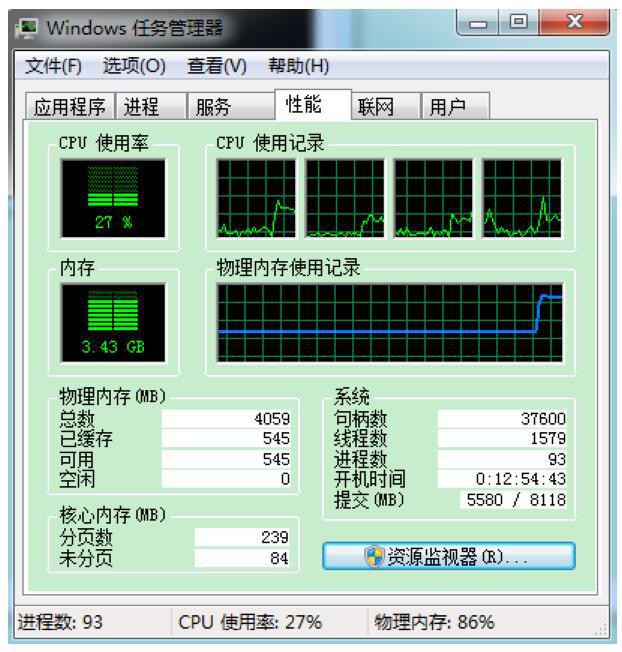
Task: Open the 文件(F) menu
Action: click(x=53, y=66)
